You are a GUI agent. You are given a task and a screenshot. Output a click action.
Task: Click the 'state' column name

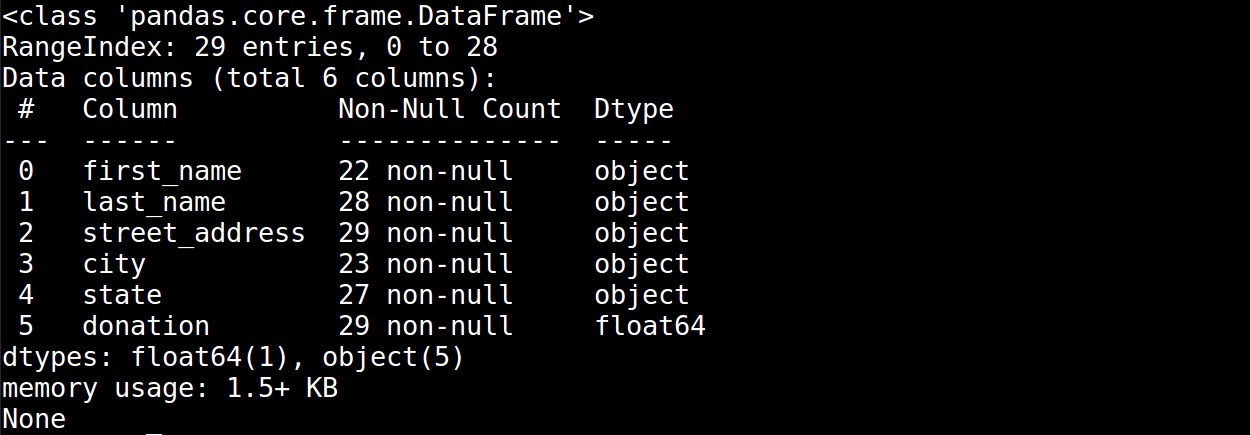[x=121, y=295]
